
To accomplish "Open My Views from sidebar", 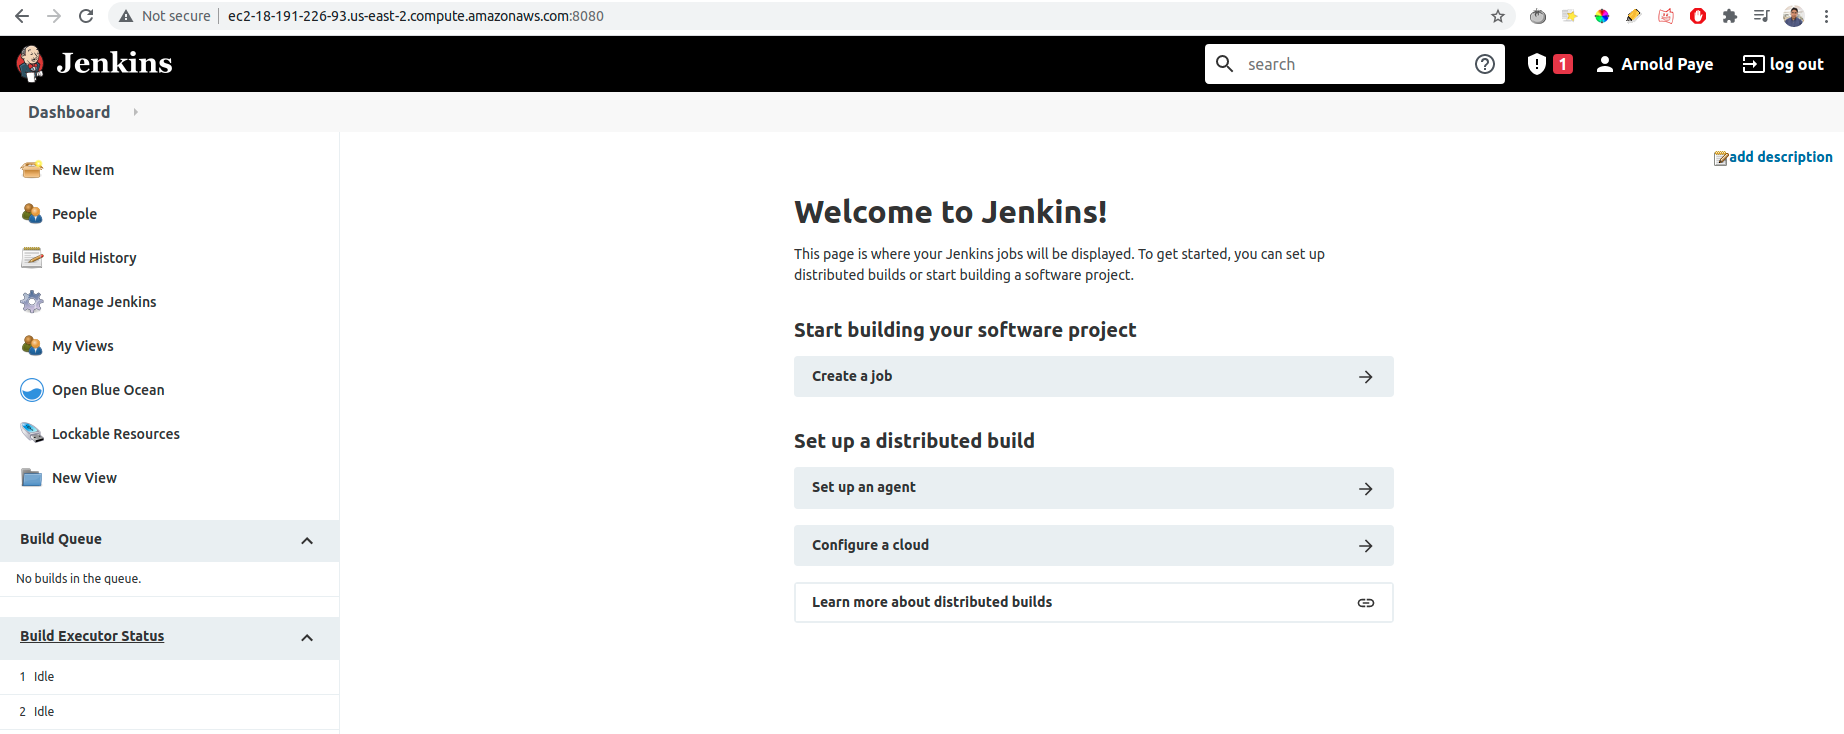I will click(83, 346).
